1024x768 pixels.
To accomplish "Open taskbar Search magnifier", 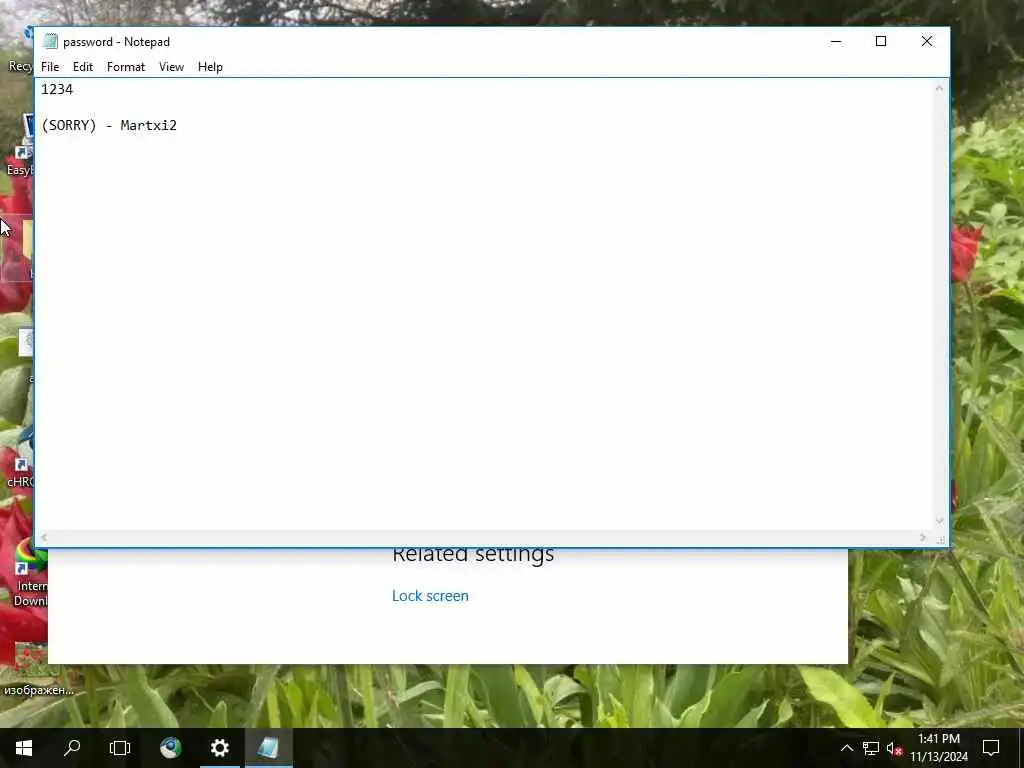I will coord(72,748).
